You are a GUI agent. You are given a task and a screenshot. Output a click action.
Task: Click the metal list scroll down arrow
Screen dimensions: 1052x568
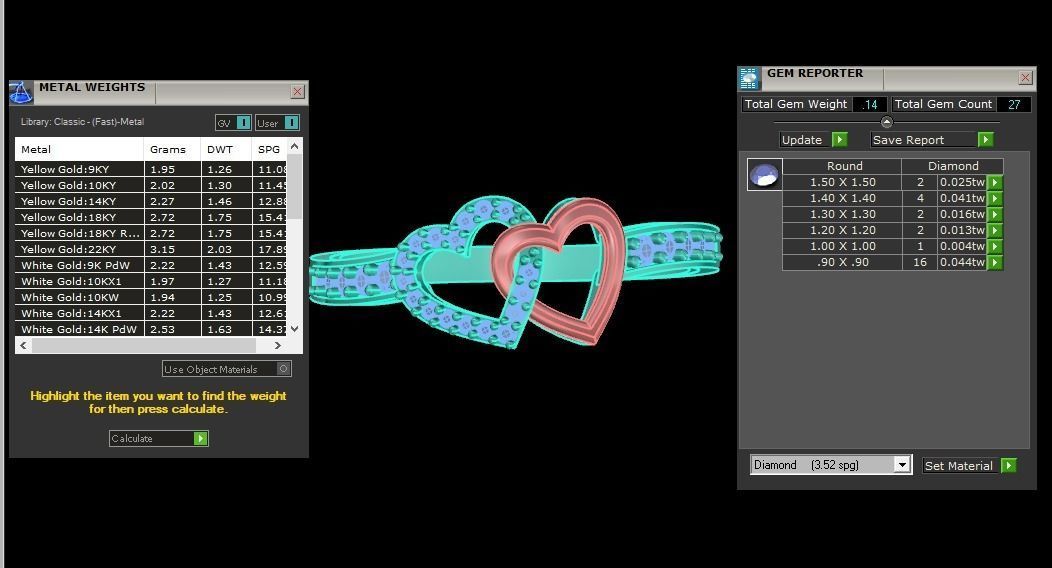point(295,329)
